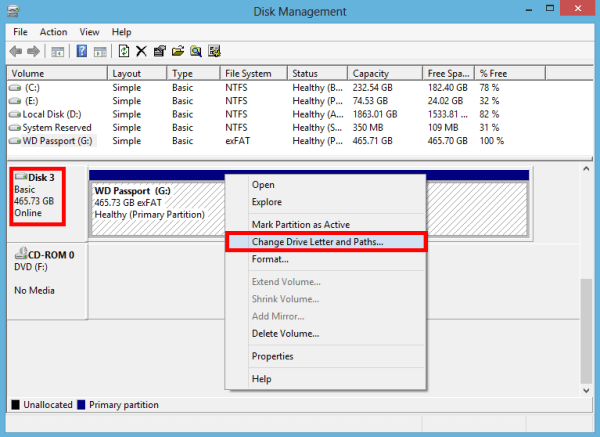Click the black X Delete icon
This screenshot has width=600, height=437.
pos(141,51)
